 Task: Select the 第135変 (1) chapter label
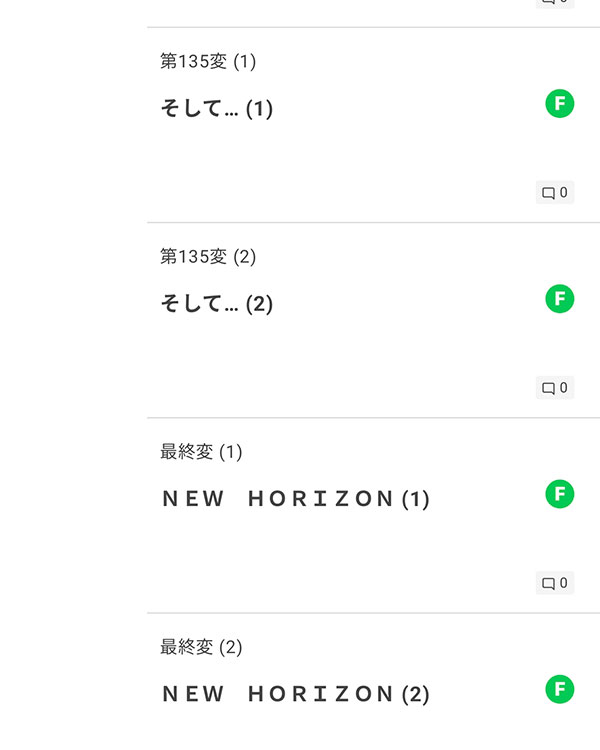point(208,62)
